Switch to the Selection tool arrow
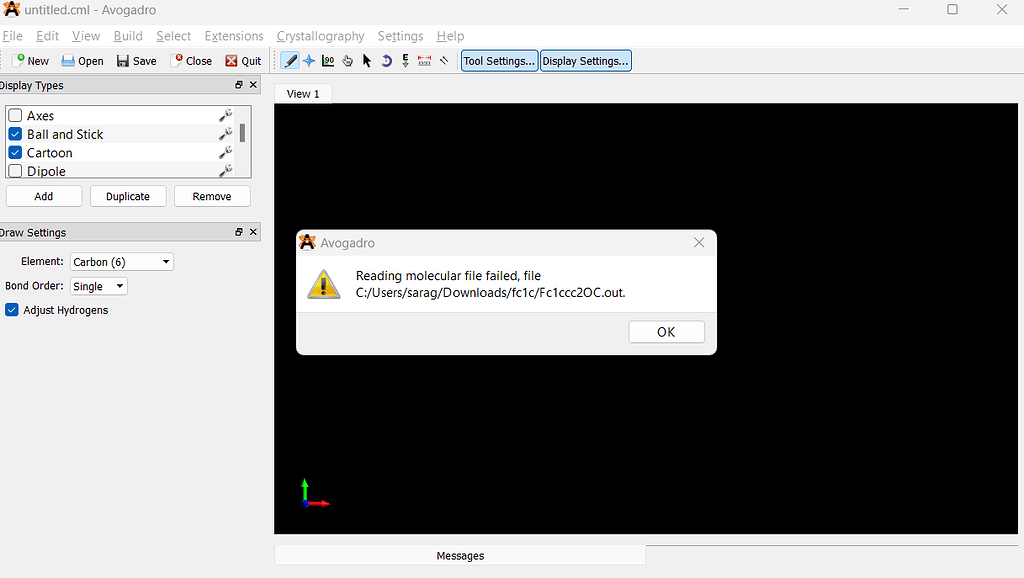The width and height of the screenshot is (1024, 578). [x=366, y=60]
